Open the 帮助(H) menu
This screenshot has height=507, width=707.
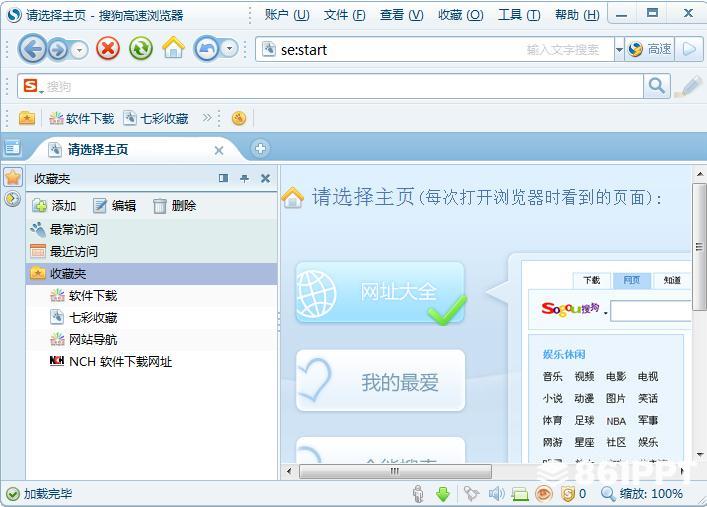tap(577, 15)
